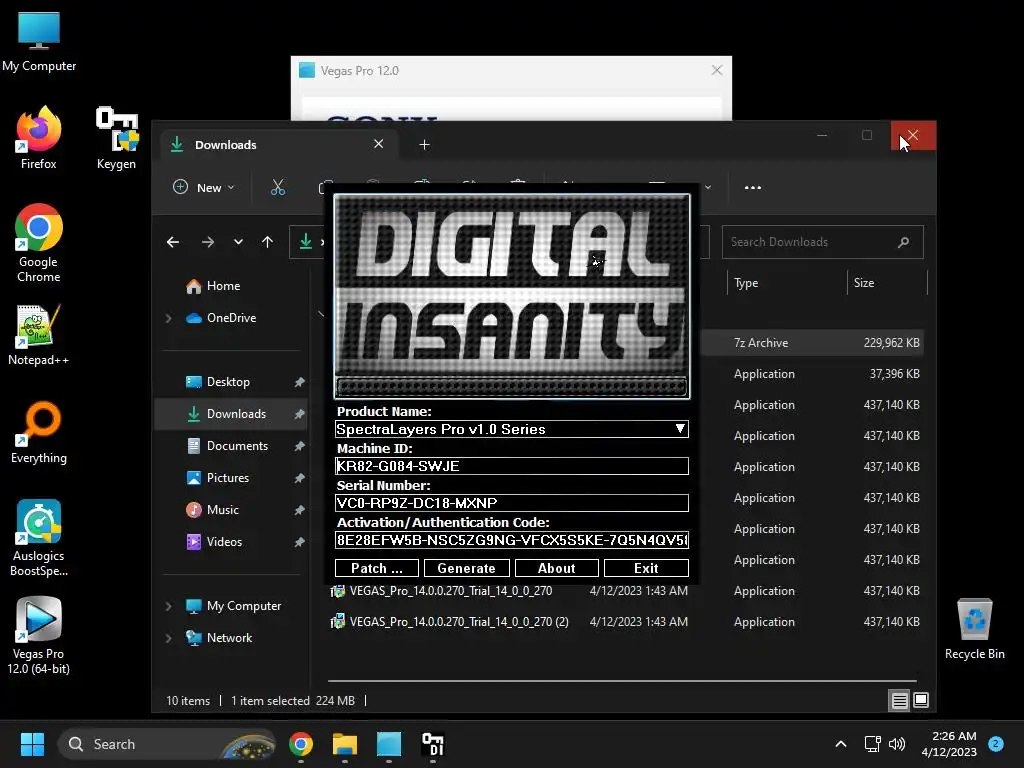Viewport: 1024px width, 768px height.
Task: Go forward in File Explorer
Action: [208, 242]
